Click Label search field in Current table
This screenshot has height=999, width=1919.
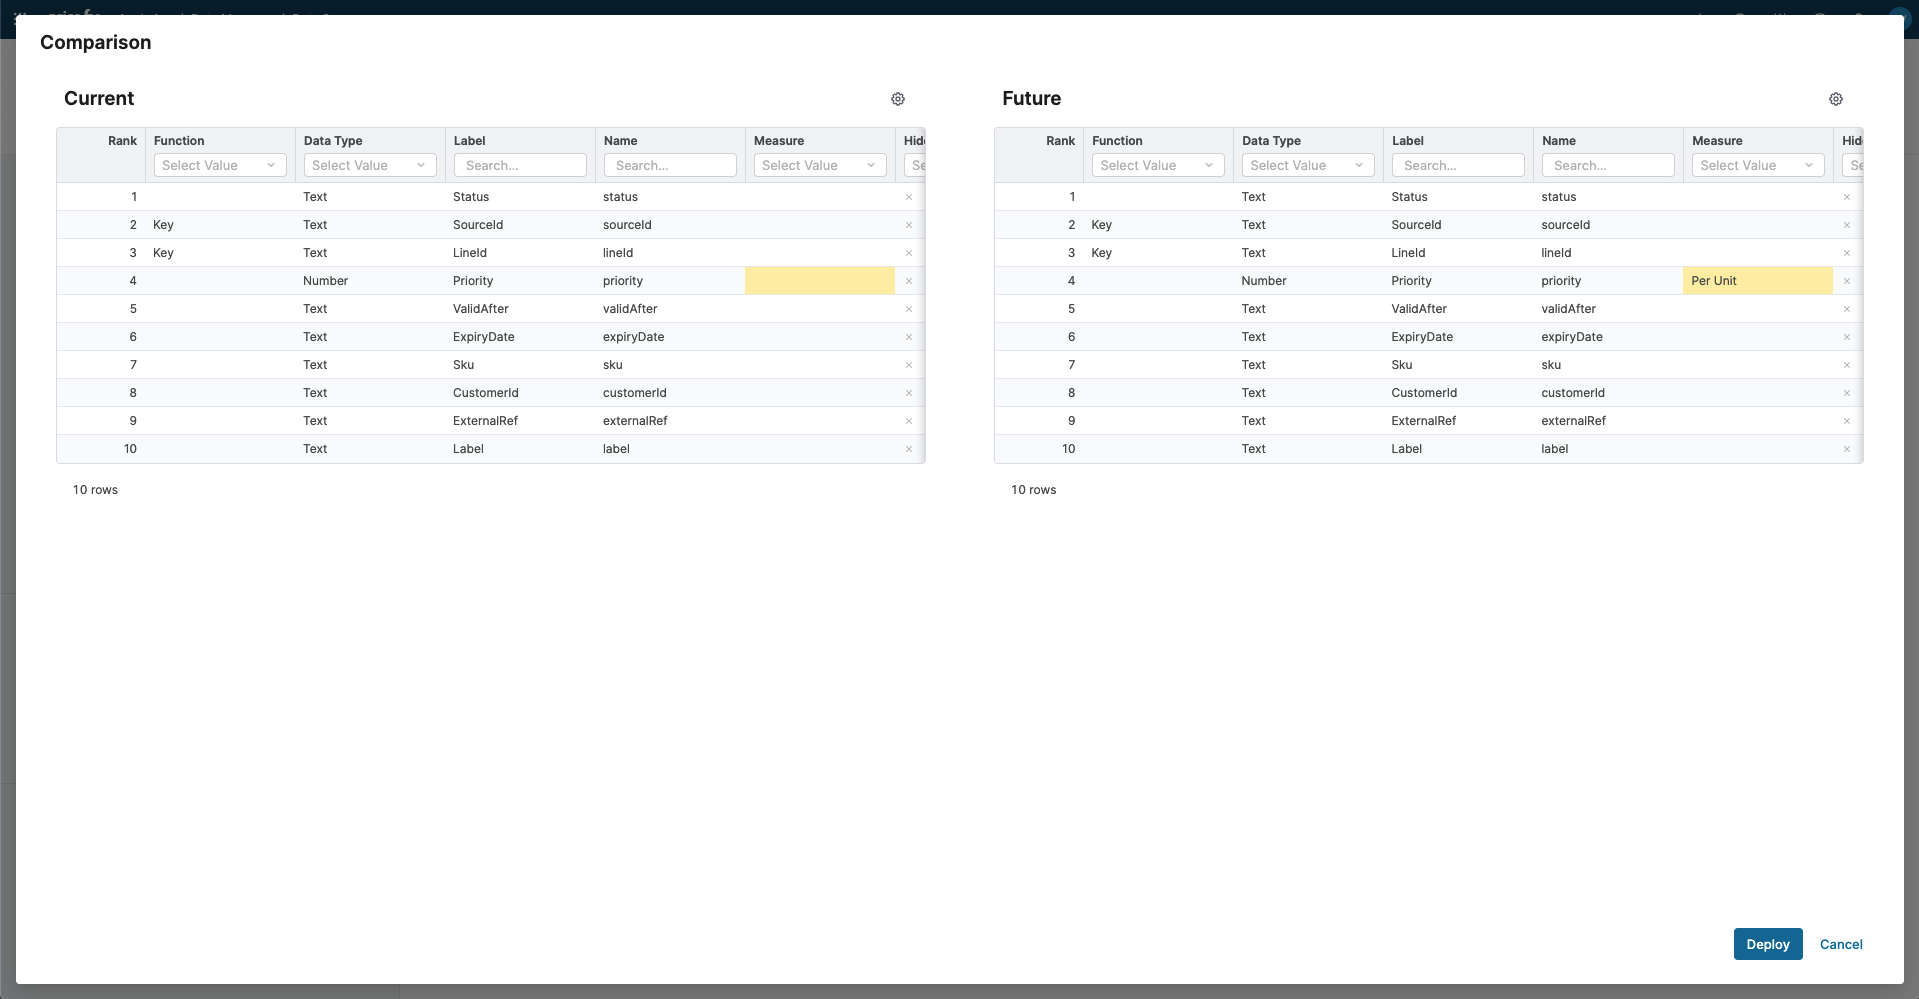pos(520,165)
